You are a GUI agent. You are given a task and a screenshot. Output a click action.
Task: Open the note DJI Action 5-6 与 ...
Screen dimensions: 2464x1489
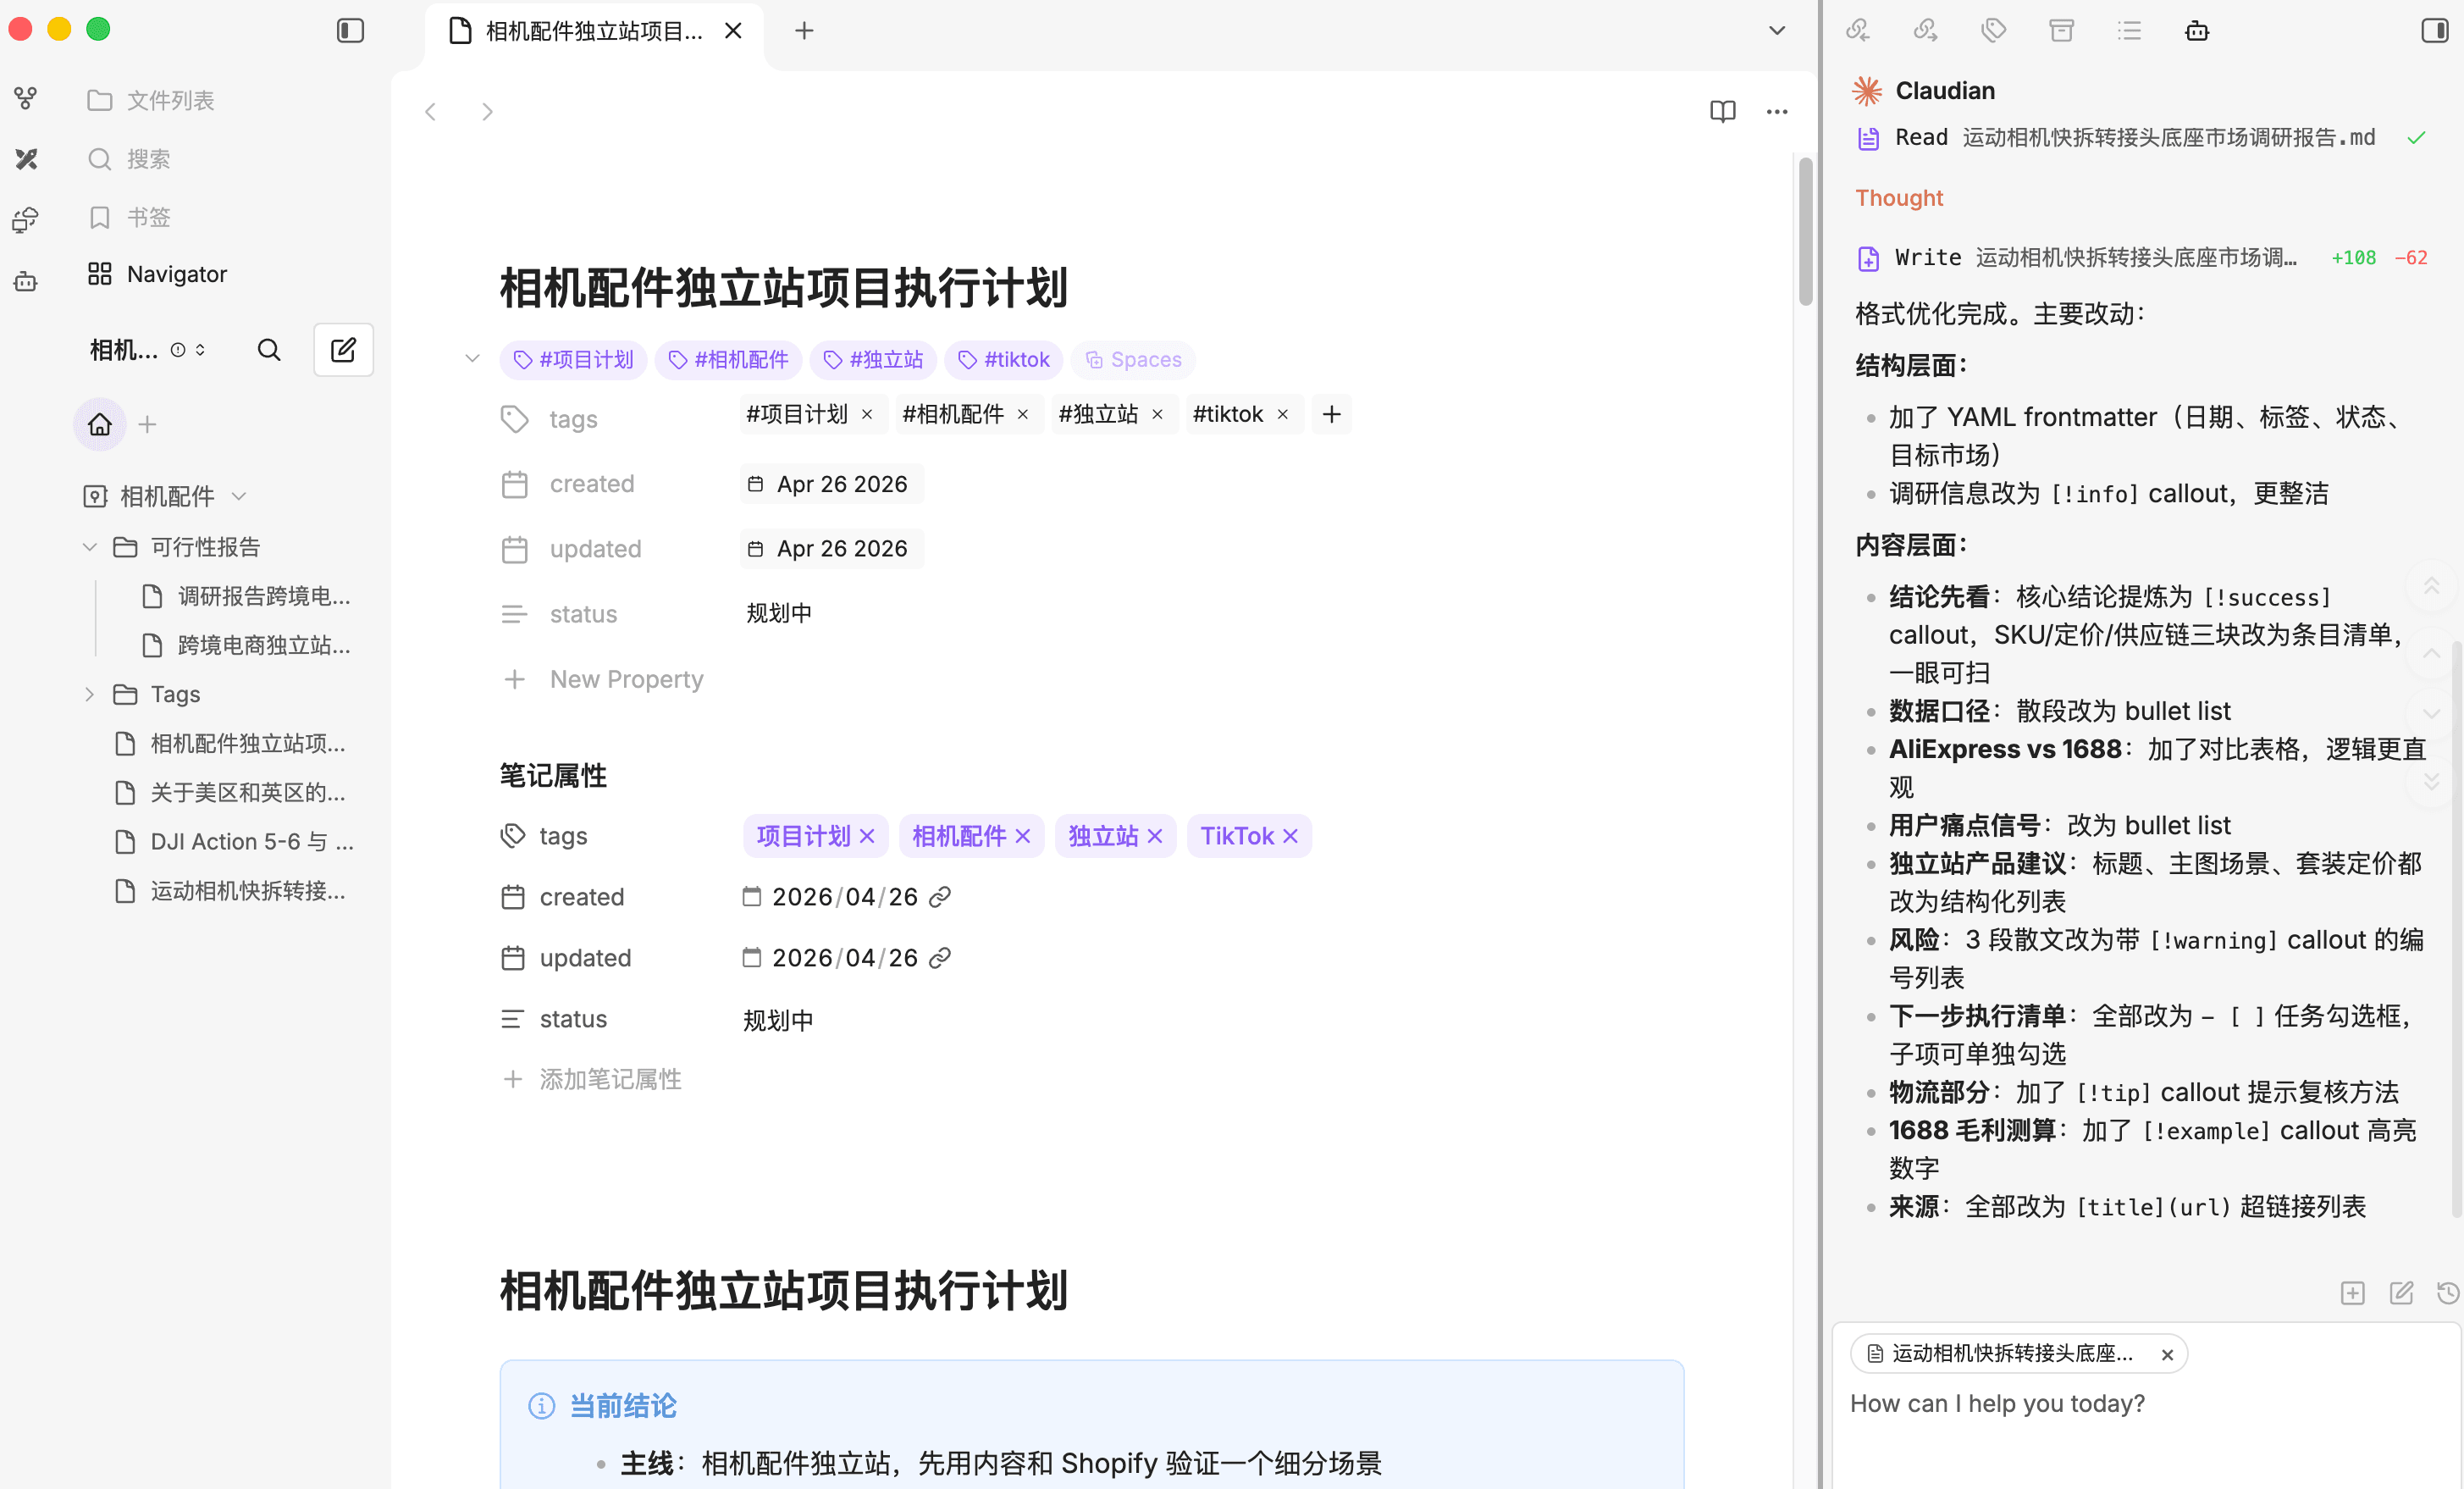pyautogui.click(x=232, y=842)
